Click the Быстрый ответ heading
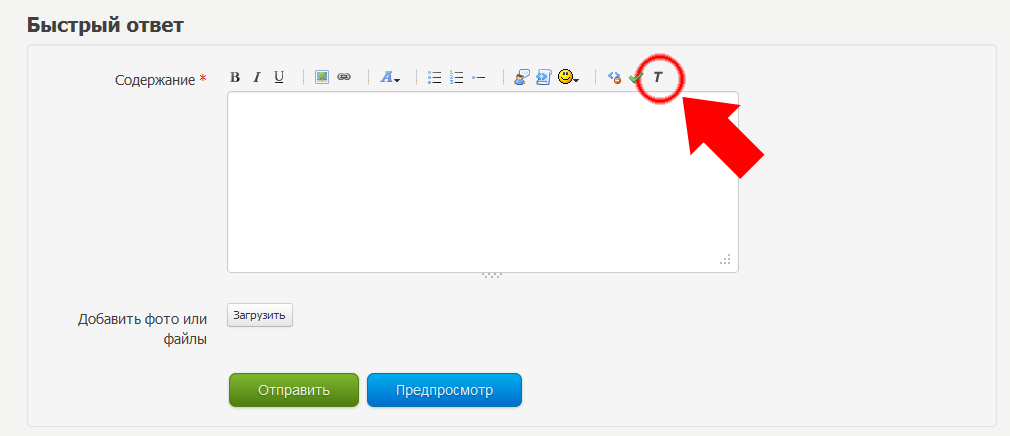This screenshot has width=1010, height=436. click(x=106, y=25)
